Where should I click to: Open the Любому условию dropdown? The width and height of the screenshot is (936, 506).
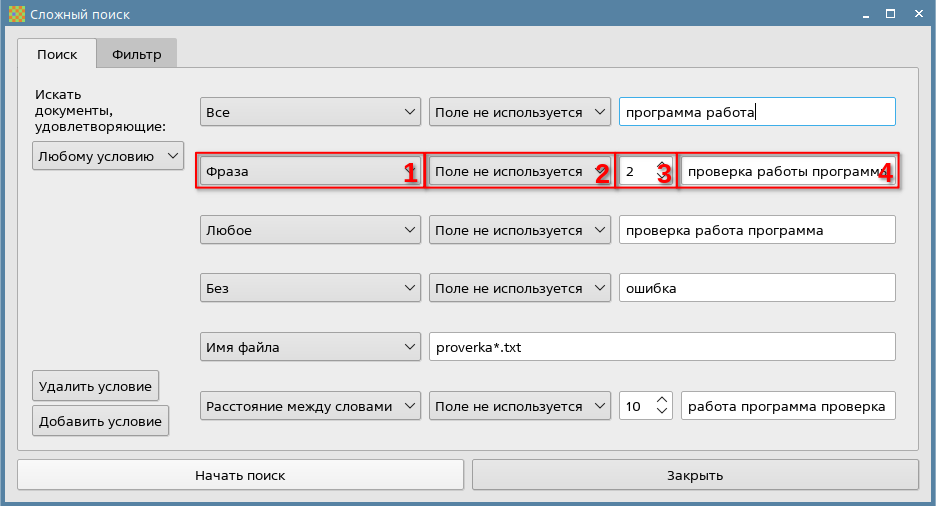[x=108, y=156]
